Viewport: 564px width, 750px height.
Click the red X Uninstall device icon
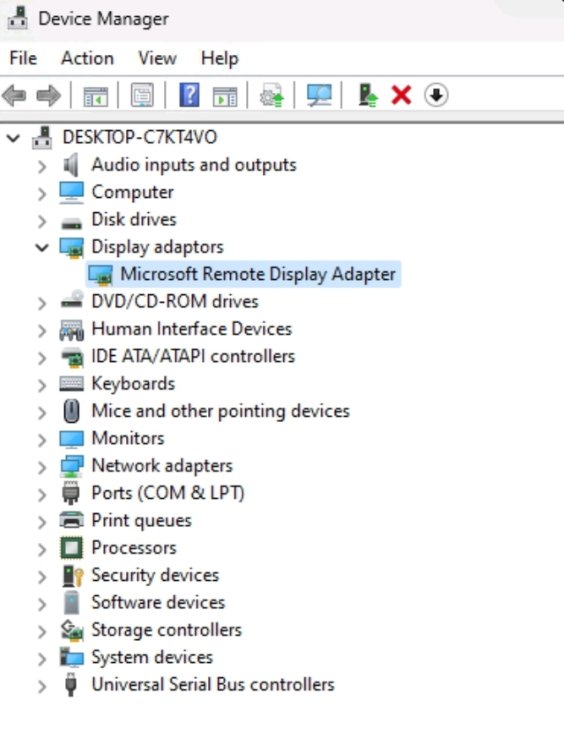401,95
